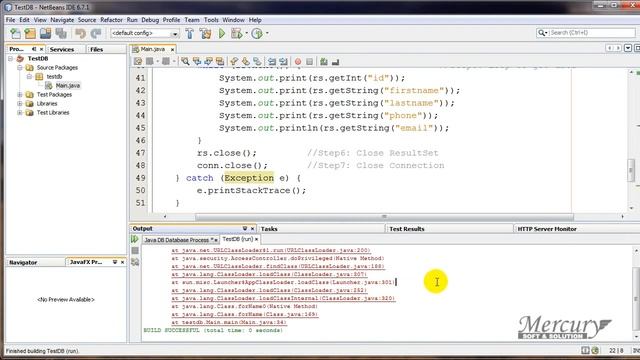Close the TestDB (run) output tab
This screenshot has width=640, height=360.
[x=256, y=239]
